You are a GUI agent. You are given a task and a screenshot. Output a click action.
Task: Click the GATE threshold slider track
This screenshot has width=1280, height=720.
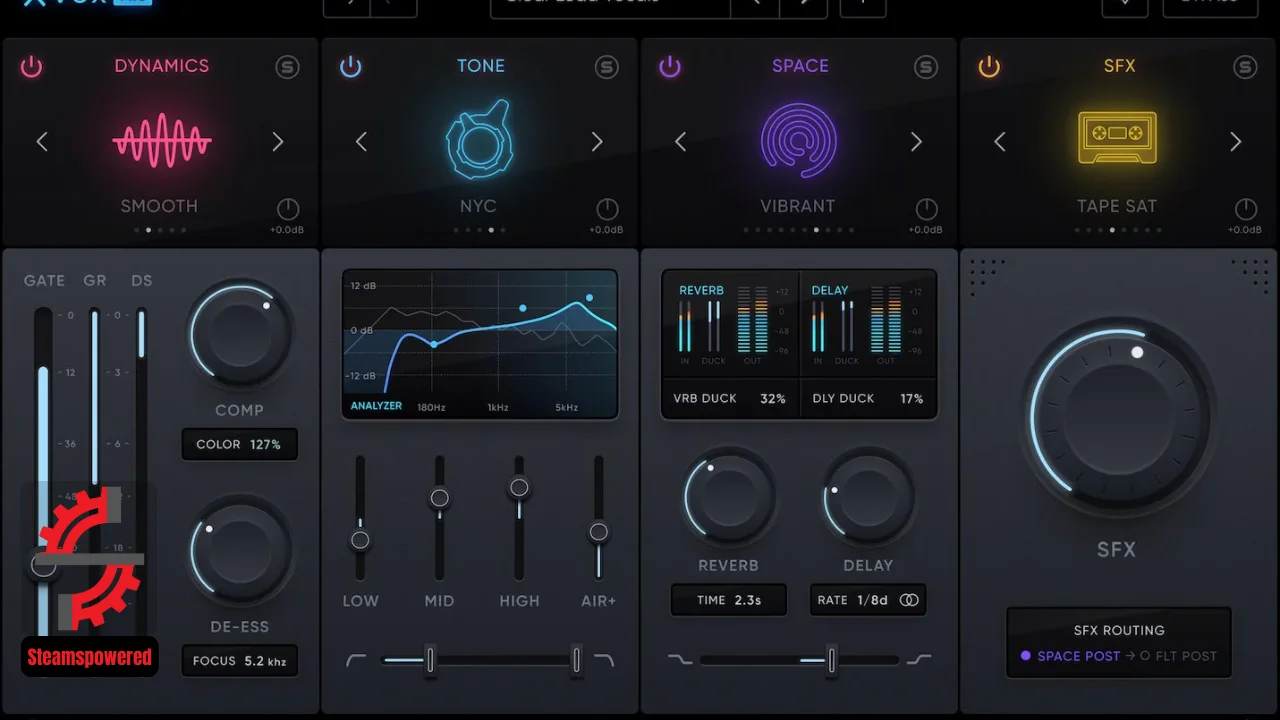[43, 470]
